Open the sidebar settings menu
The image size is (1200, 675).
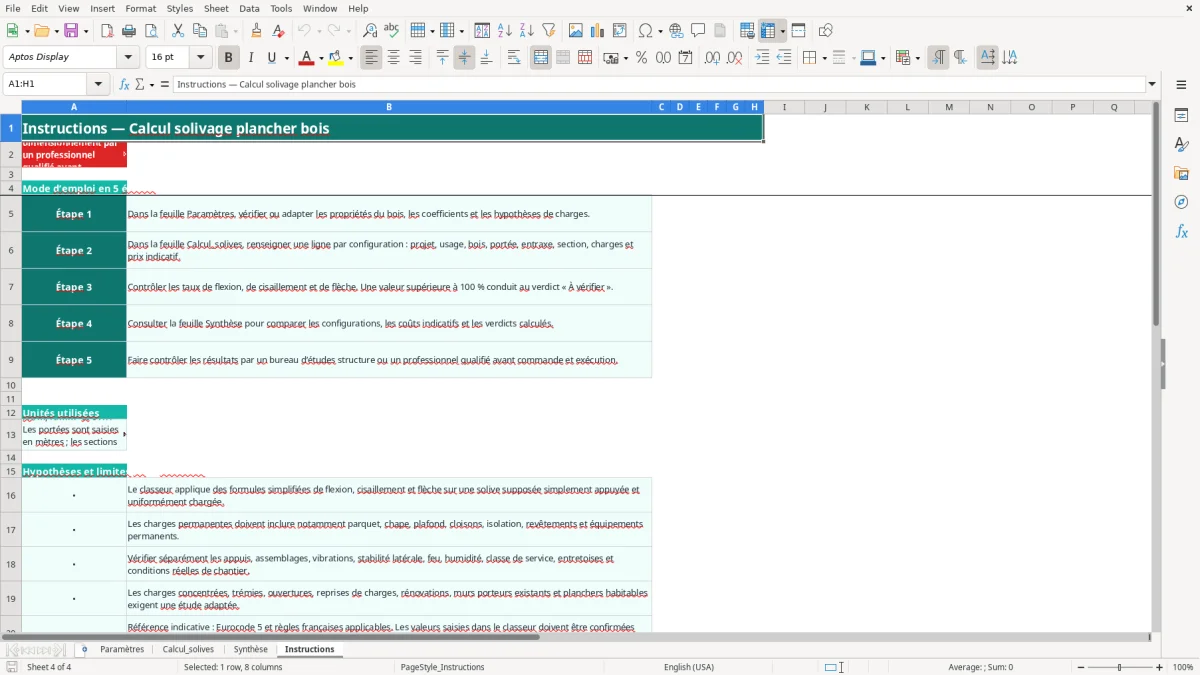1181,84
